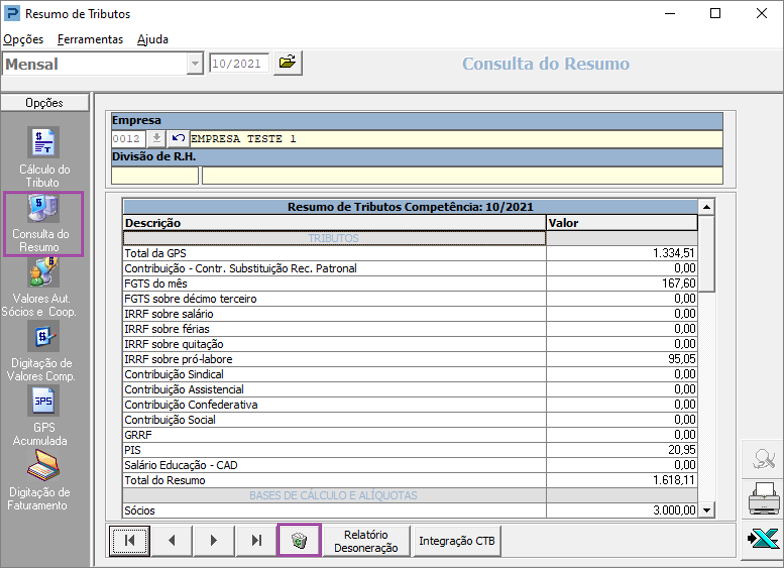This screenshot has width=784, height=568.
Task: Click Integração CTB button
Action: click(x=457, y=541)
